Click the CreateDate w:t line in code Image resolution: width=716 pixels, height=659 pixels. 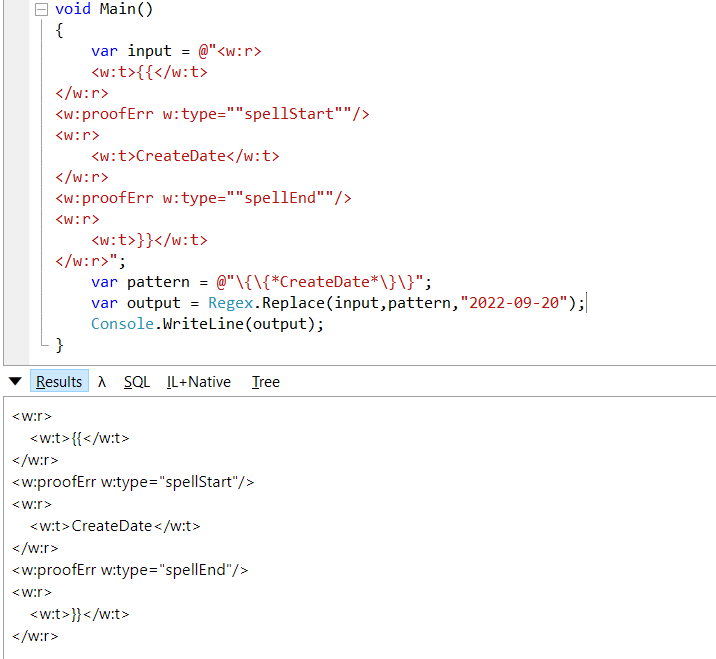pos(185,156)
